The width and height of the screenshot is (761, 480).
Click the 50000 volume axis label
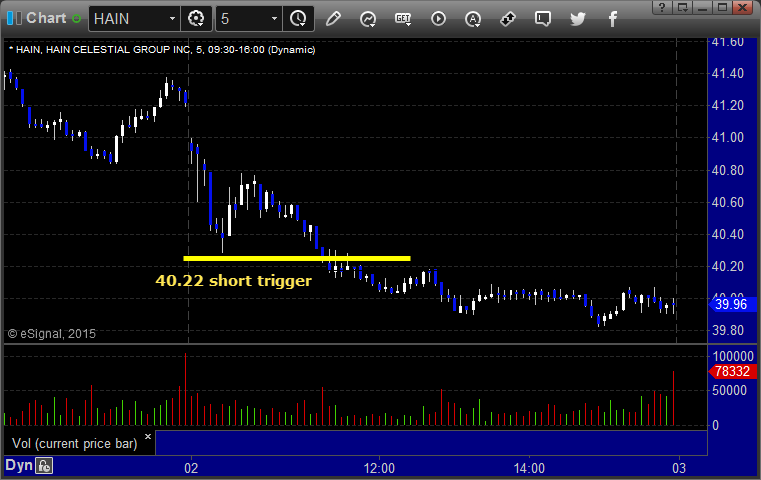[729, 390]
